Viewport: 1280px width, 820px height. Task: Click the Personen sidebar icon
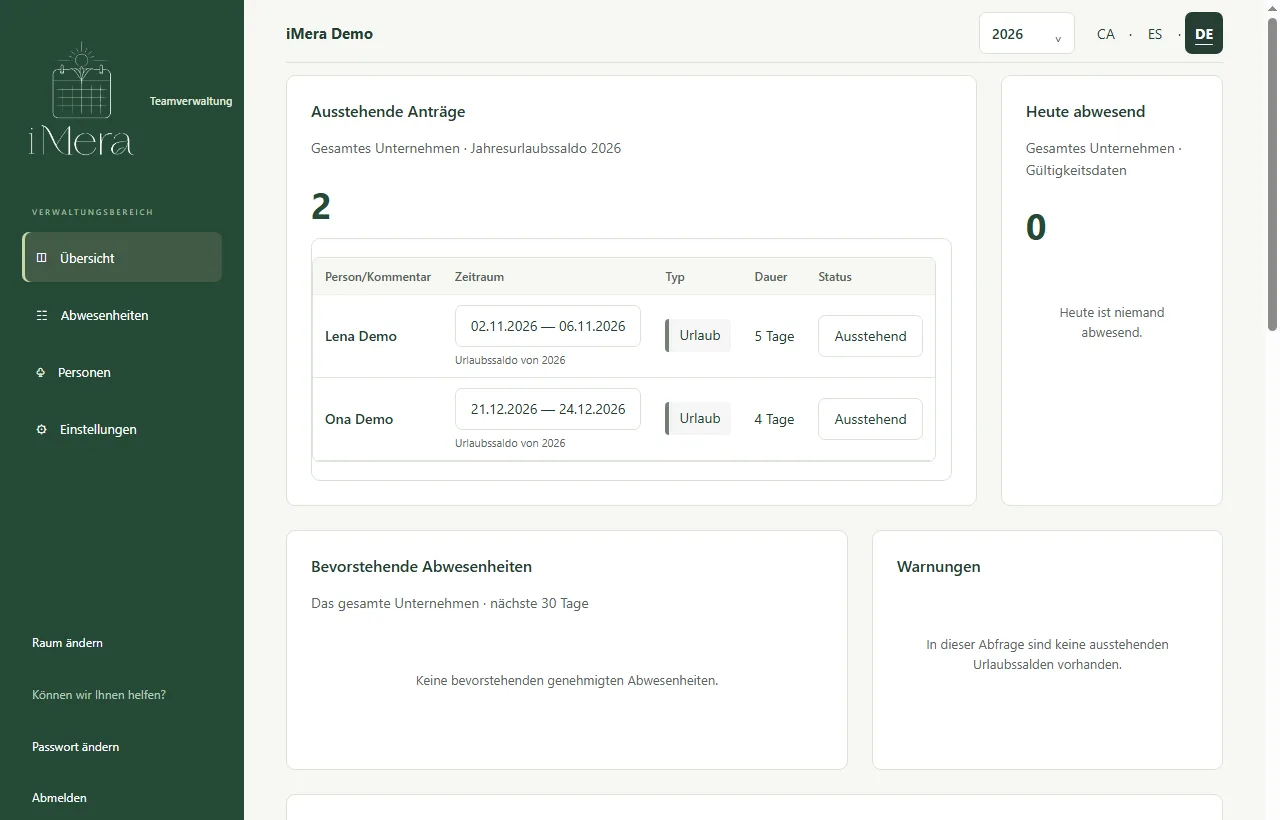click(x=41, y=372)
